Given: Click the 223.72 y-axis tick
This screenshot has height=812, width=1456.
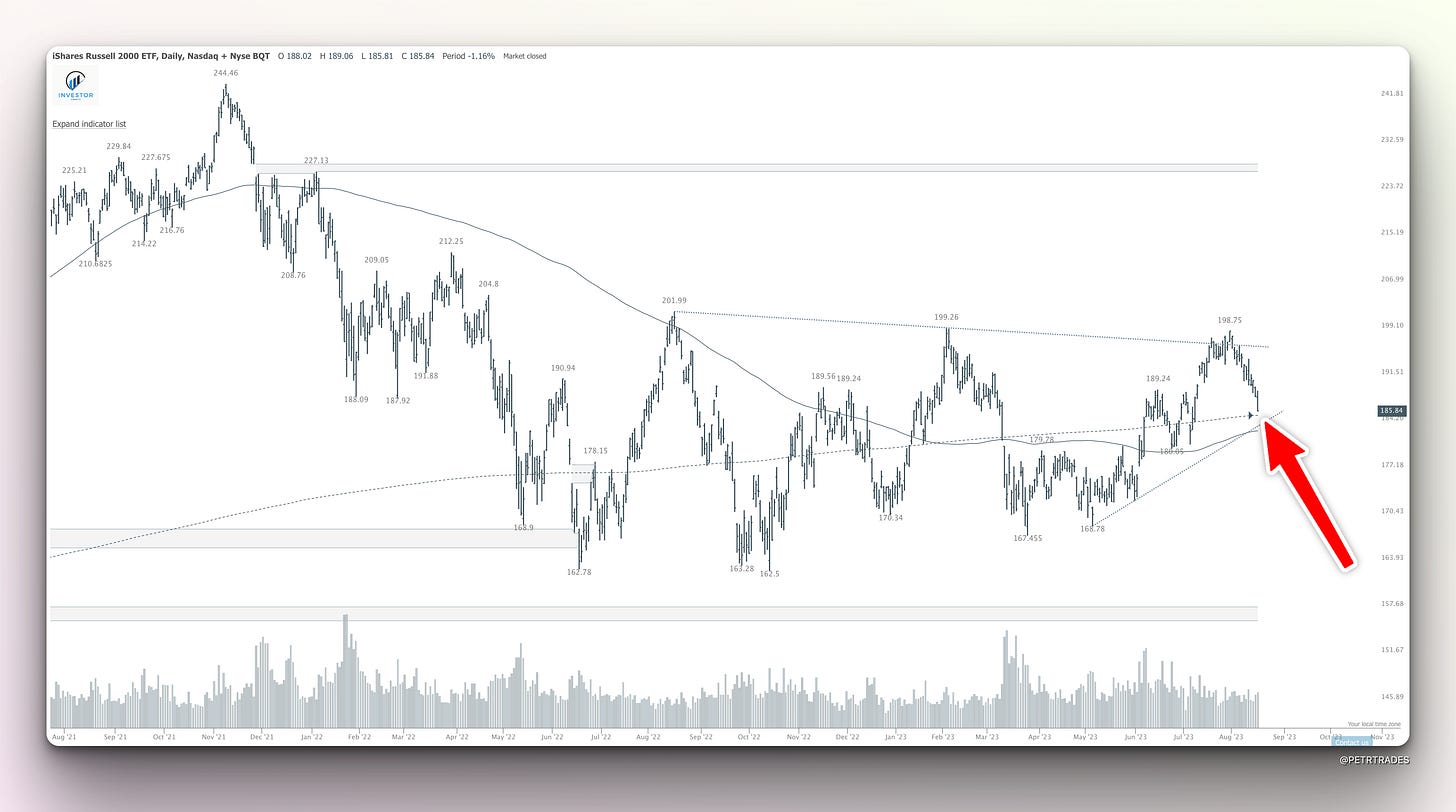Looking at the screenshot, I should click(x=1392, y=186).
